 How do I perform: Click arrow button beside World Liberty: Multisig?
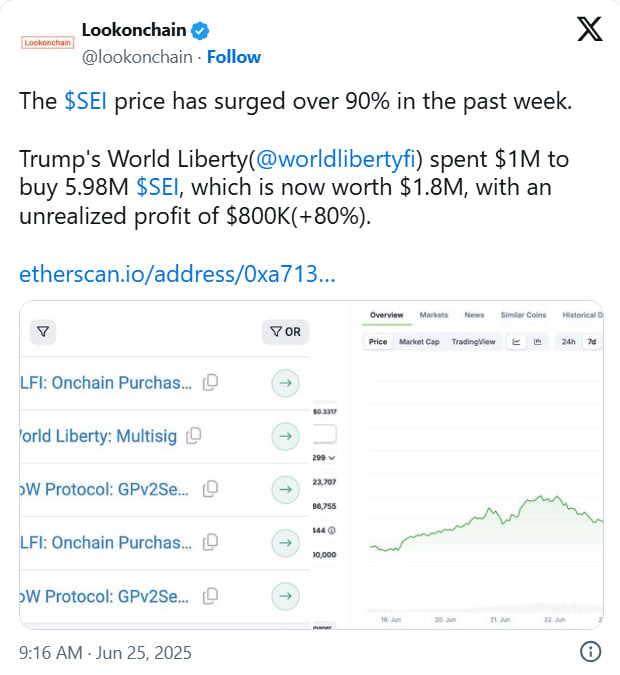click(285, 436)
